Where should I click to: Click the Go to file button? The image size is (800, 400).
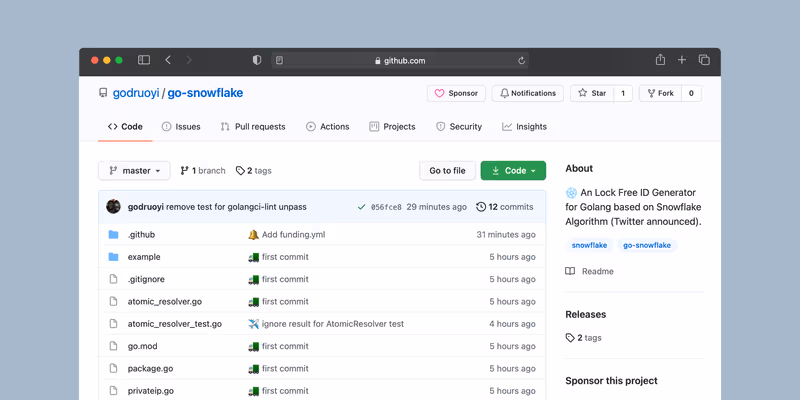[x=447, y=171]
